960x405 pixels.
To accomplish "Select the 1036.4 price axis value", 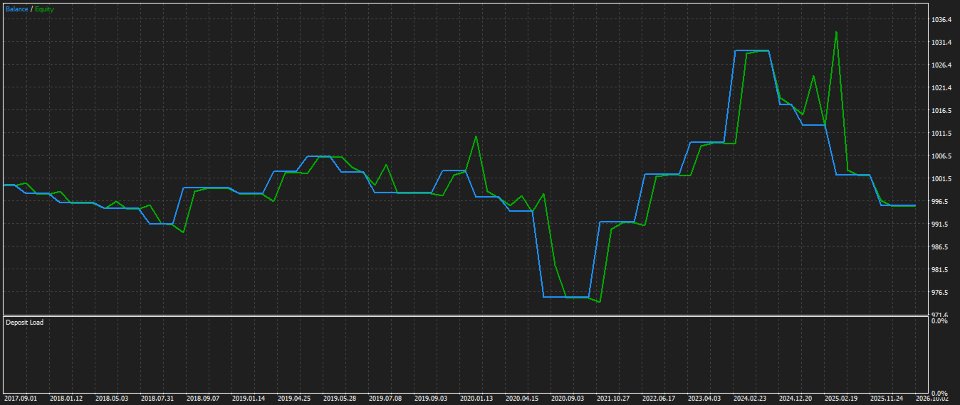I will 942,20.
